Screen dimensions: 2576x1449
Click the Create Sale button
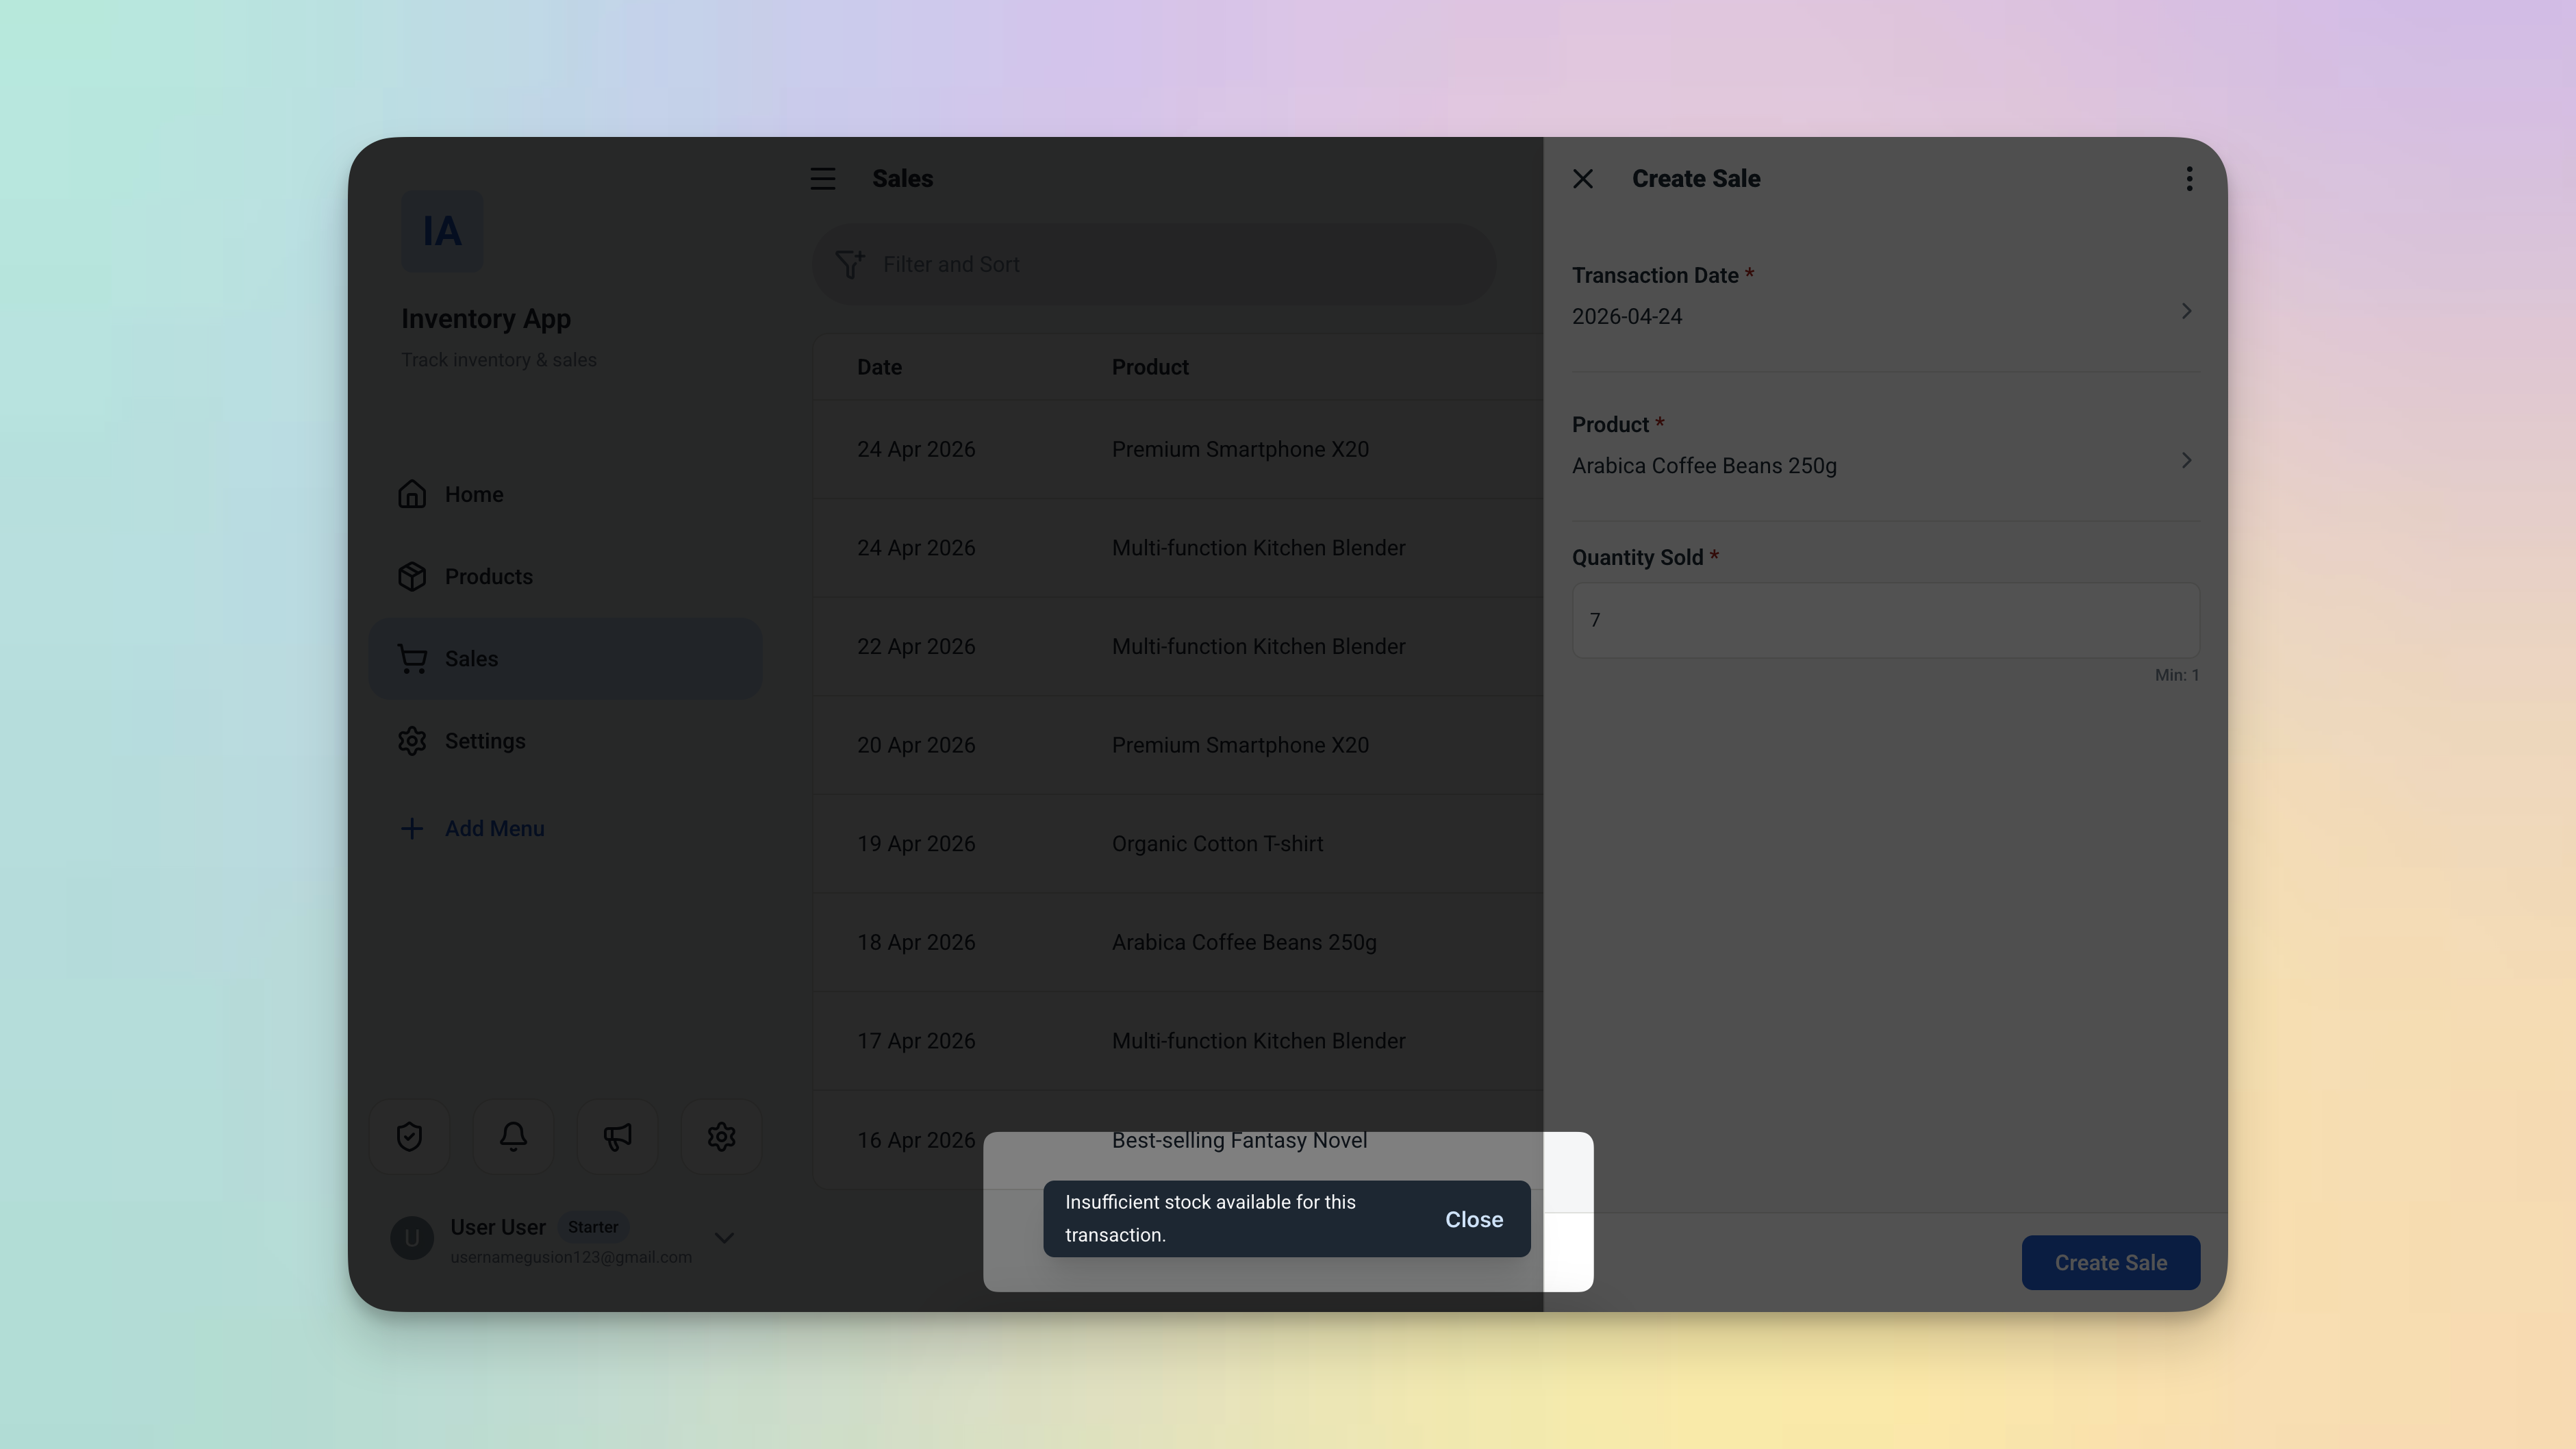point(2110,1263)
